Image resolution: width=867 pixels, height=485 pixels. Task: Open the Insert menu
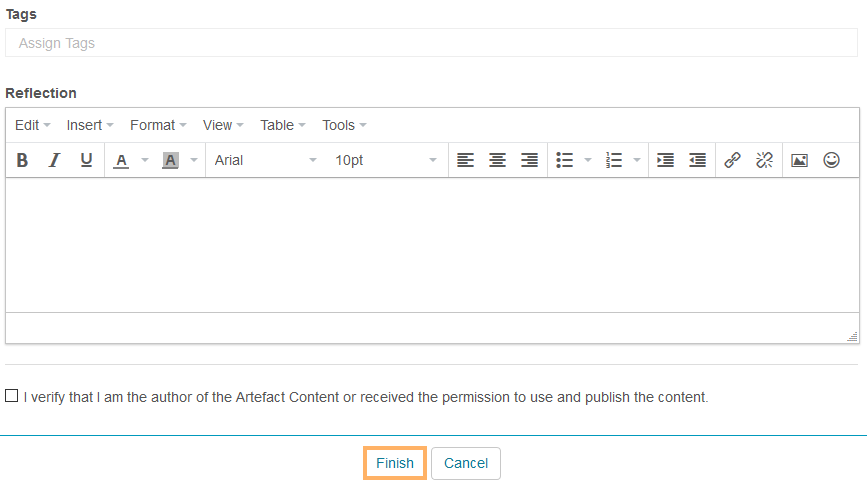click(90, 125)
